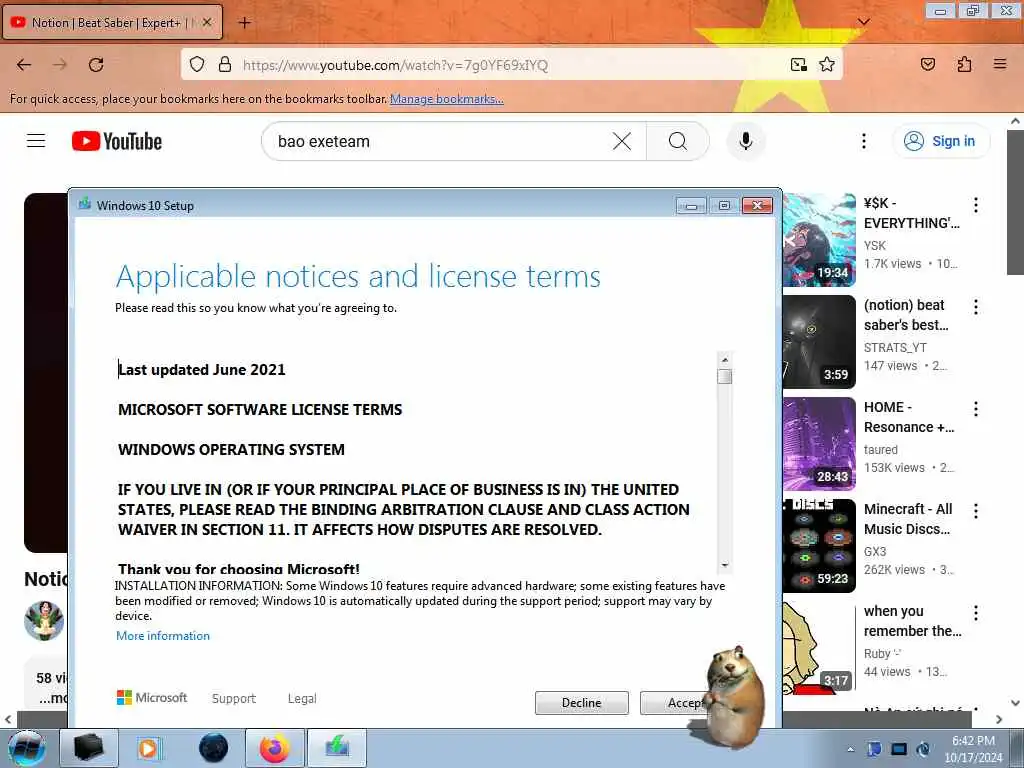Open the Legal link in Setup
This screenshot has height=768, width=1024.
[302, 698]
